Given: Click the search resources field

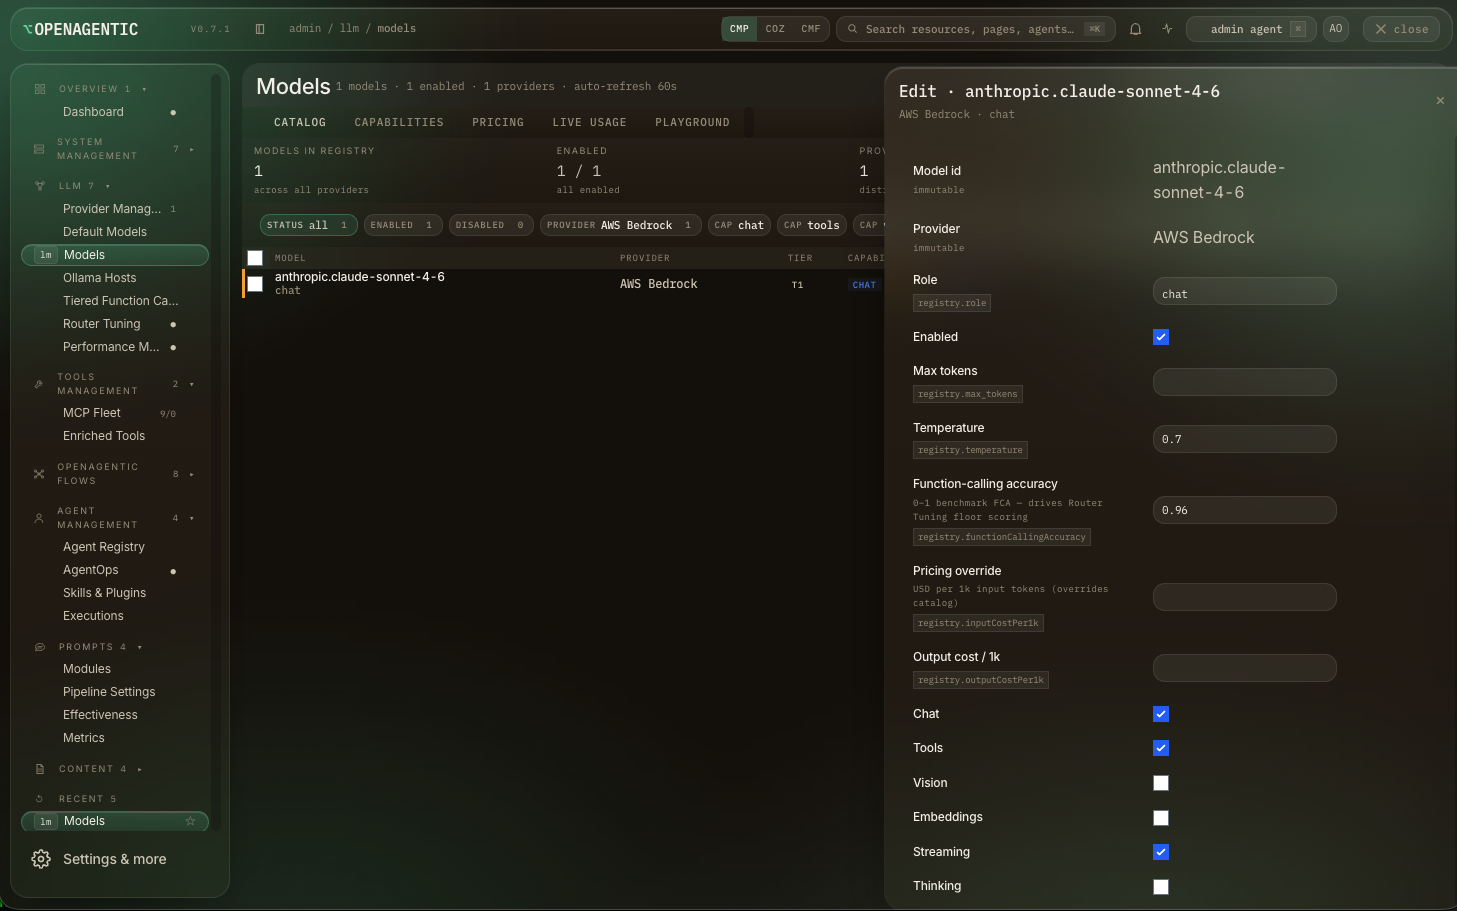Looking at the screenshot, I should [x=975, y=29].
